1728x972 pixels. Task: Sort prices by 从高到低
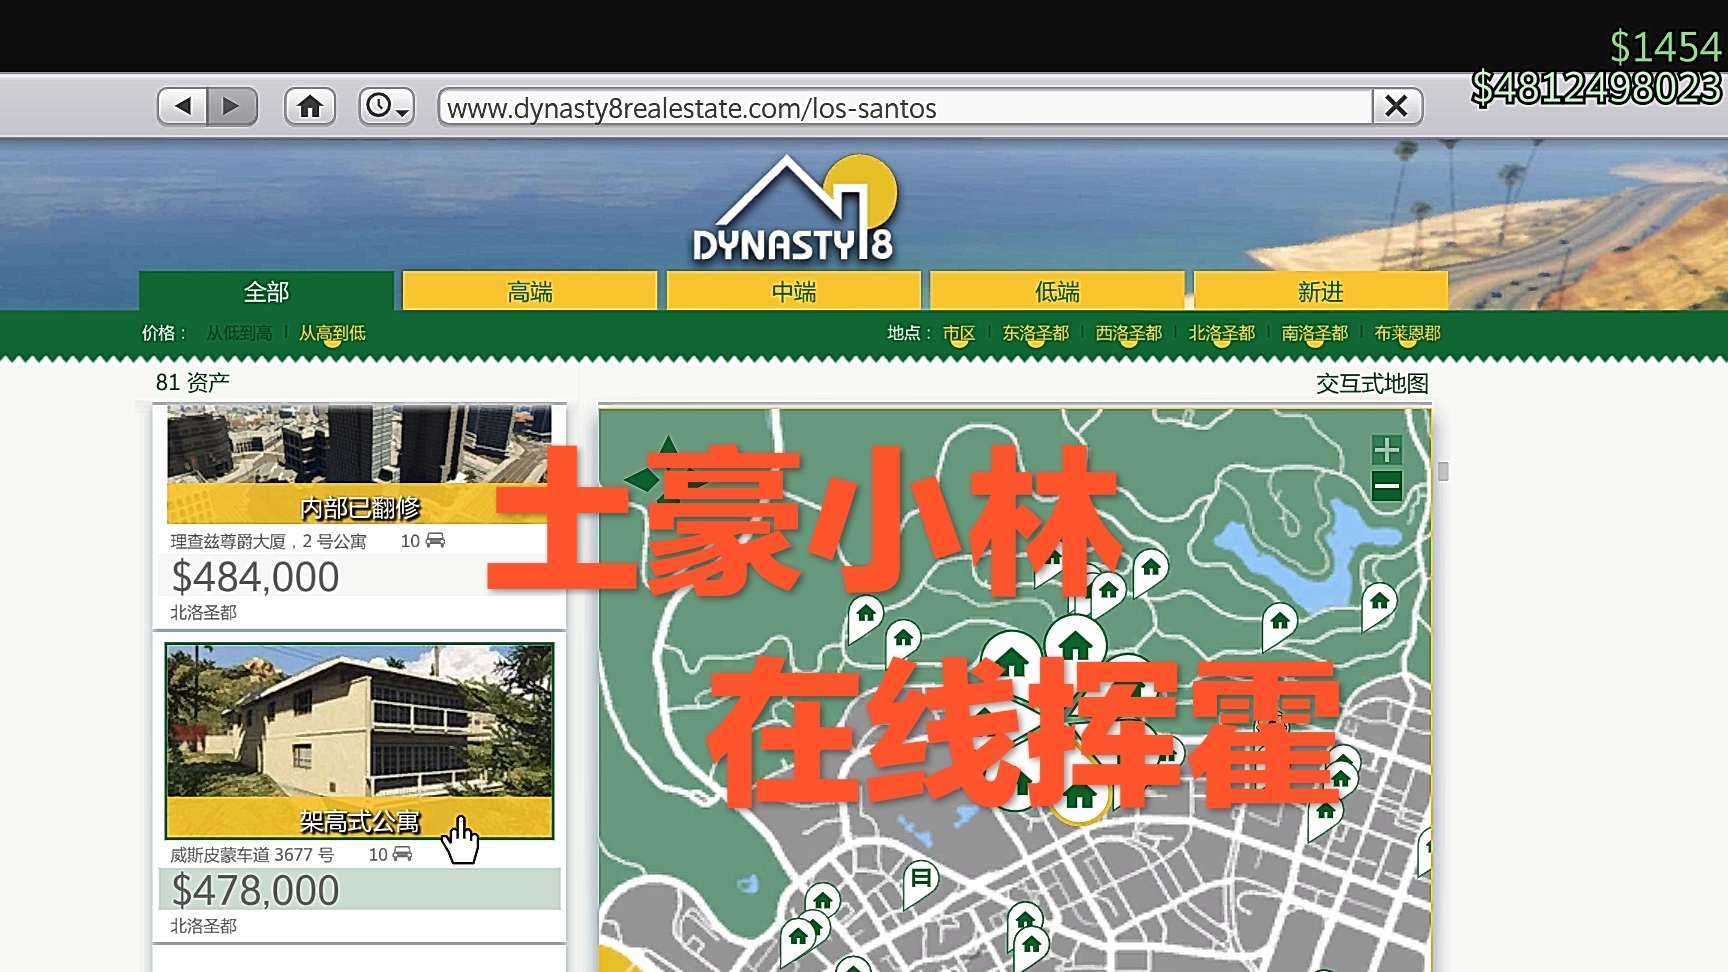click(x=332, y=333)
